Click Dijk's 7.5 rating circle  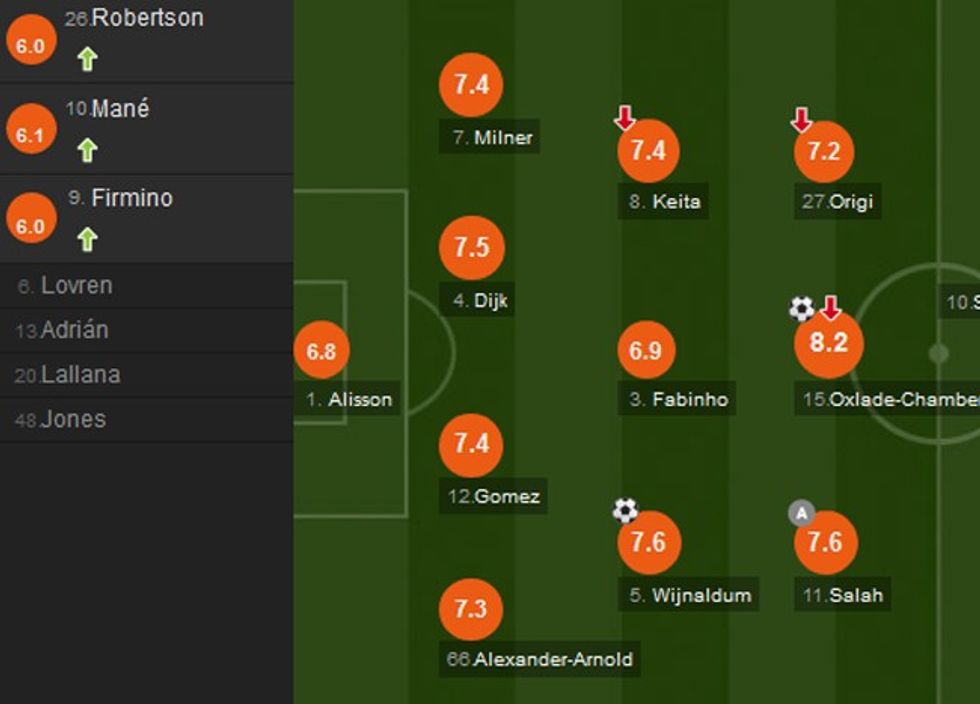click(471, 247)
